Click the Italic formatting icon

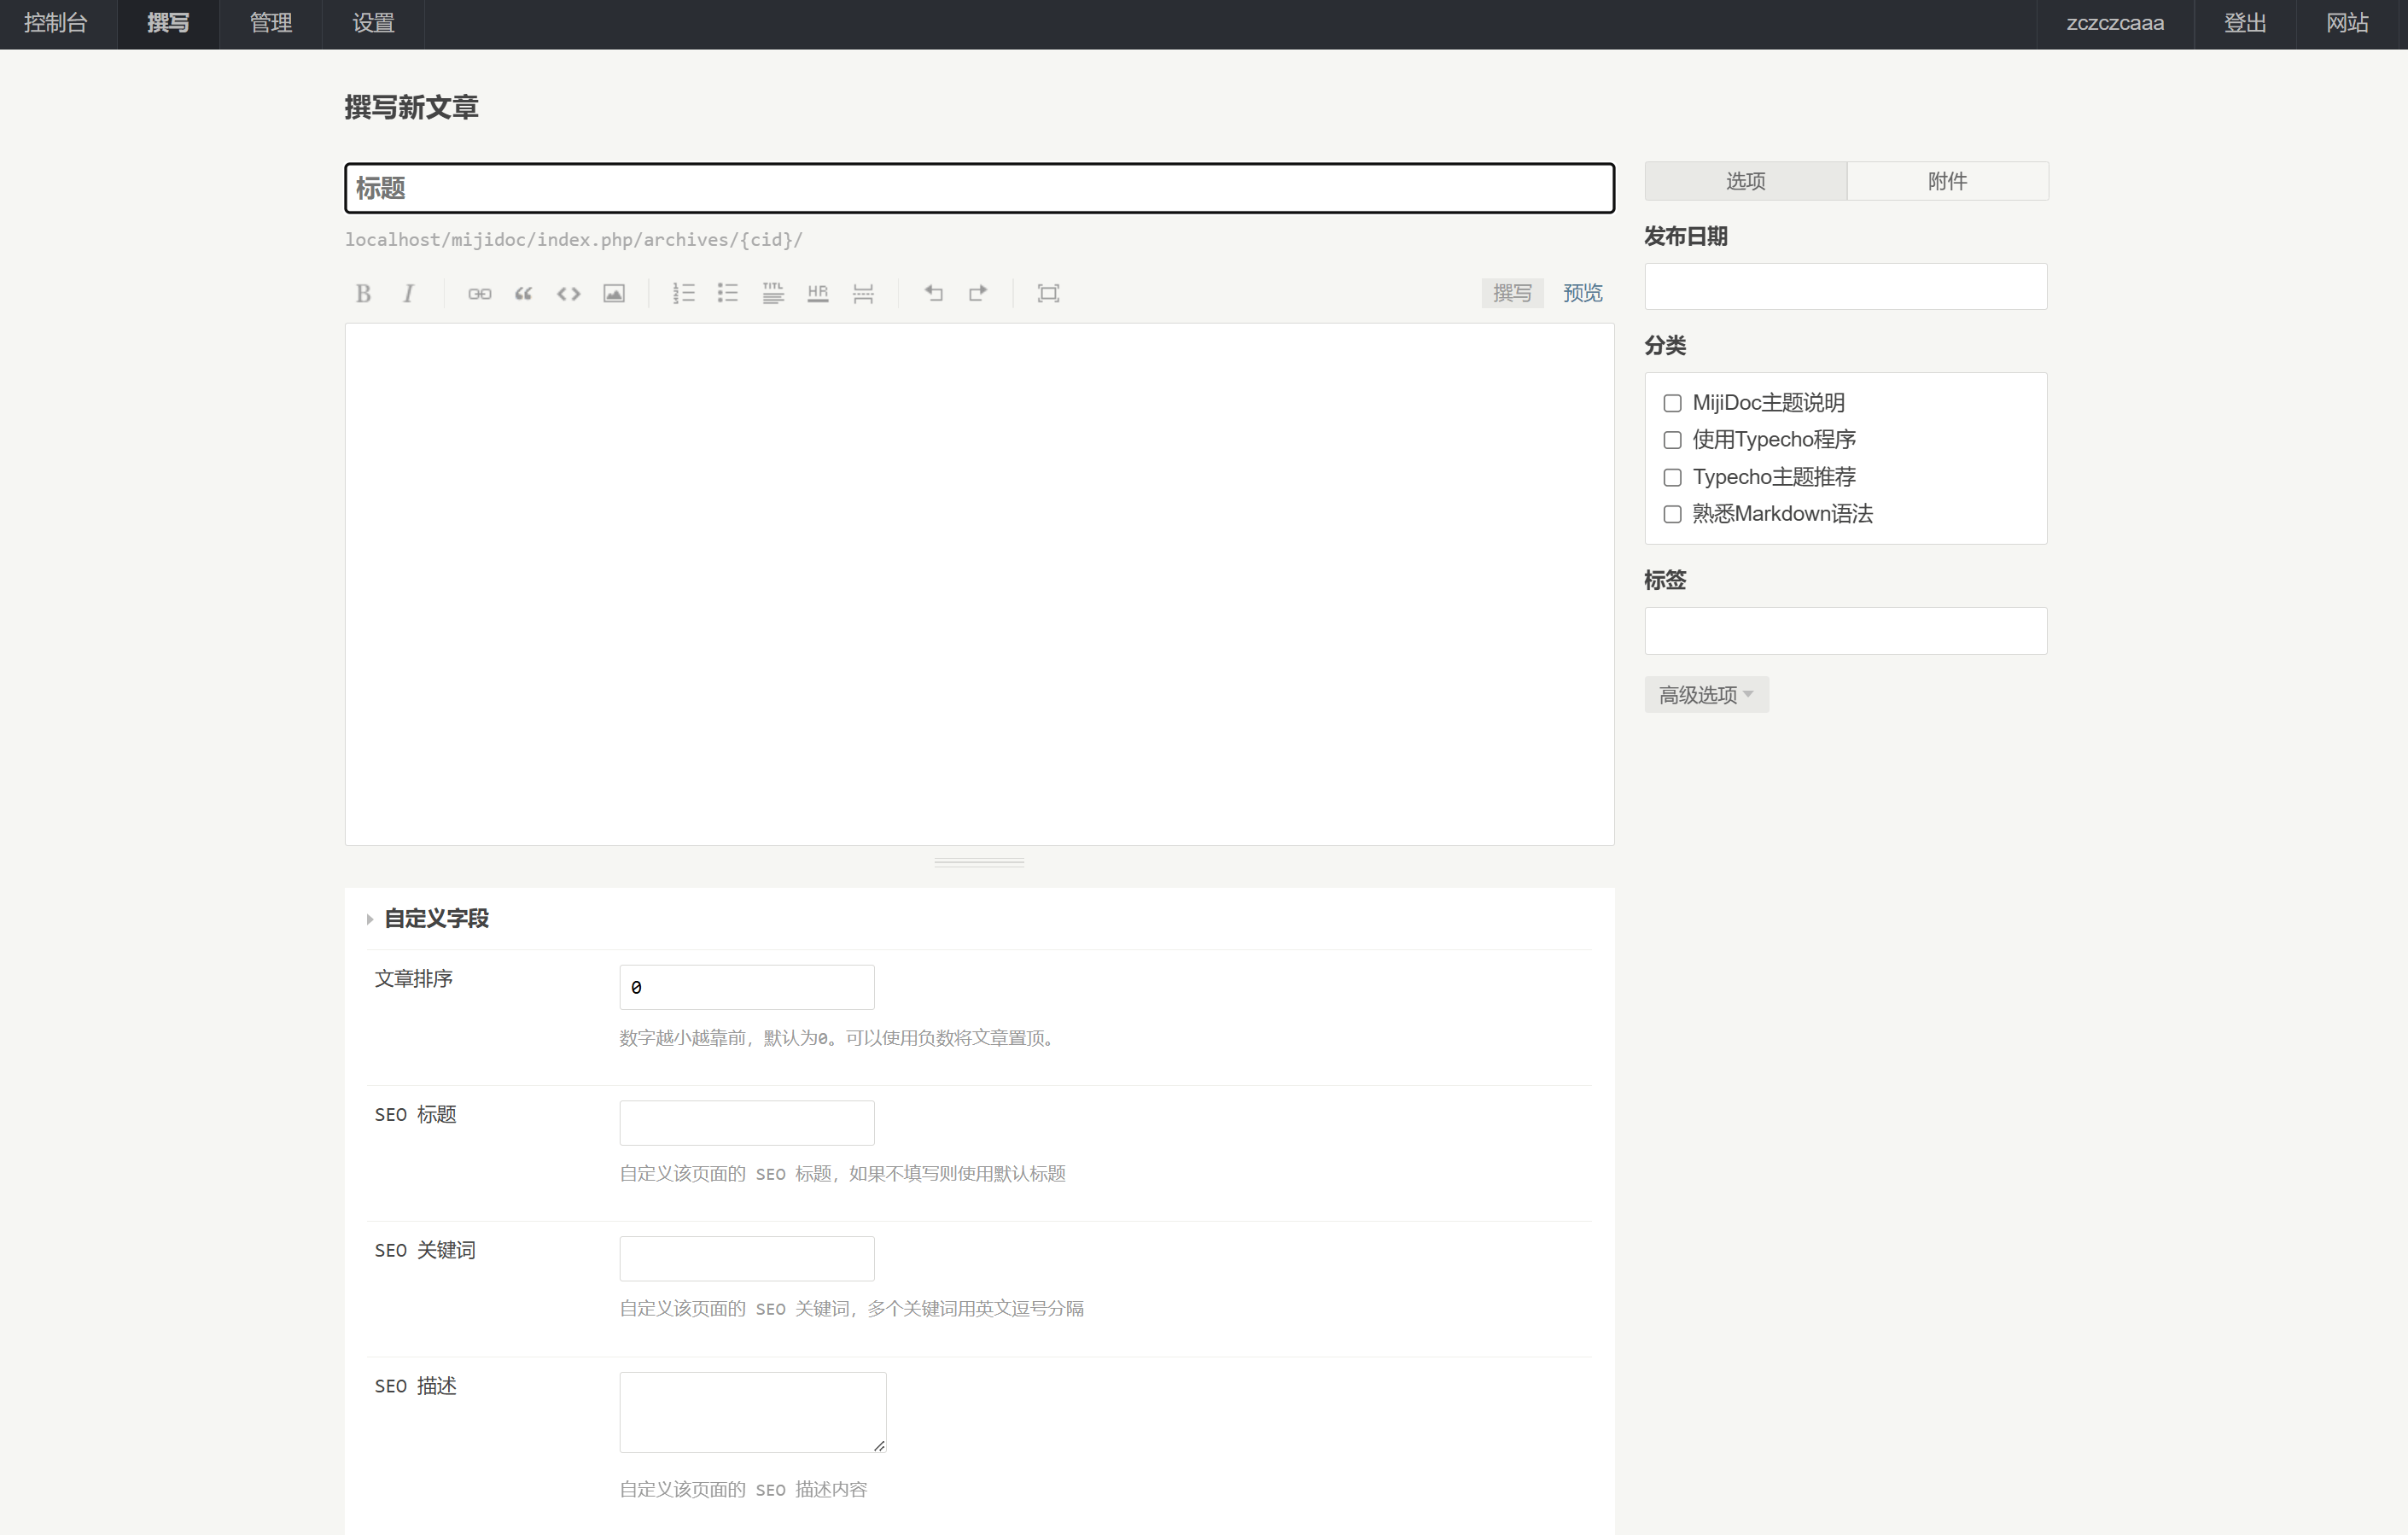(408, 293)
